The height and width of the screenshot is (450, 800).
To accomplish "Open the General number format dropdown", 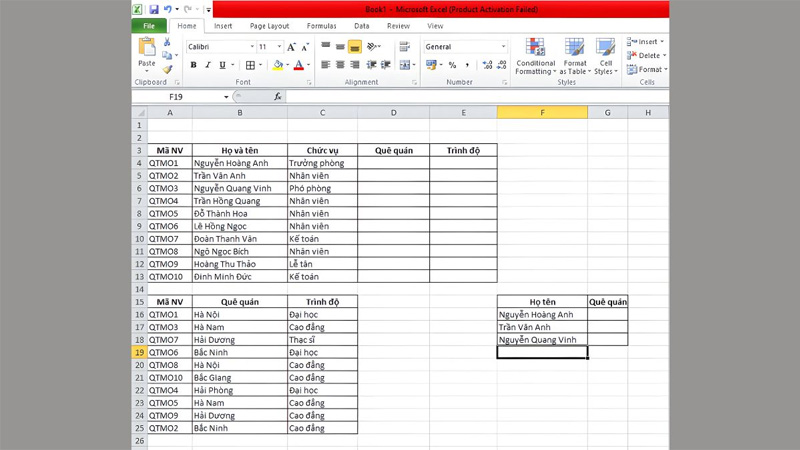I will click(503, 47).
